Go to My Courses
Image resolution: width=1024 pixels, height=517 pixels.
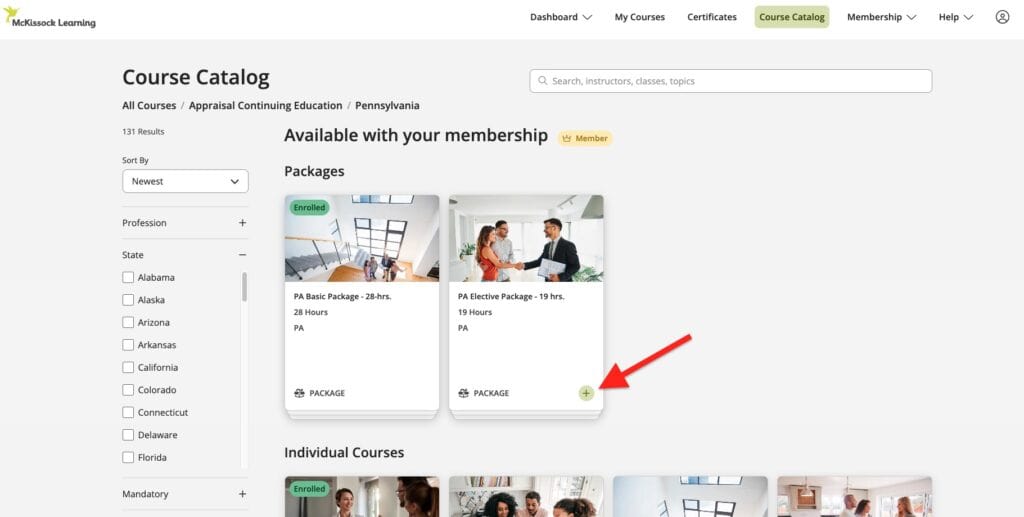point(640,17)
